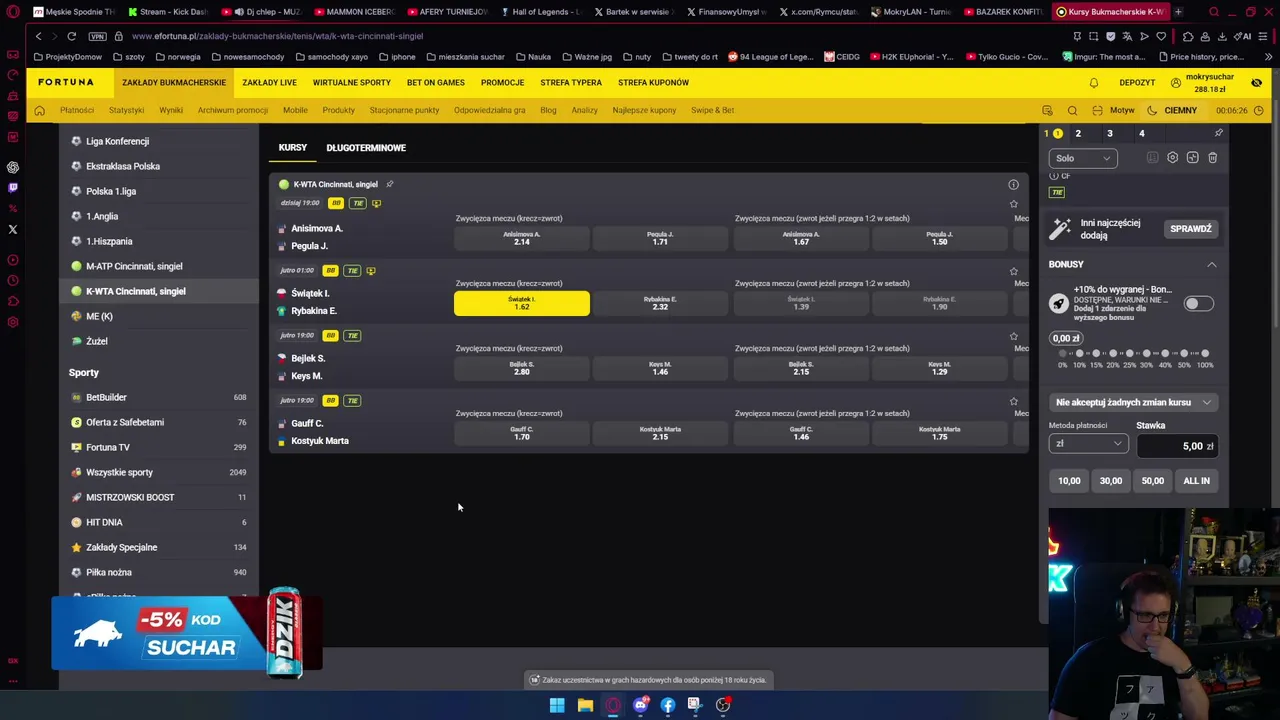Select Rybakina E. odds 2.32
The width and height of the screenshot is (1280, 720).
point(660,303)
